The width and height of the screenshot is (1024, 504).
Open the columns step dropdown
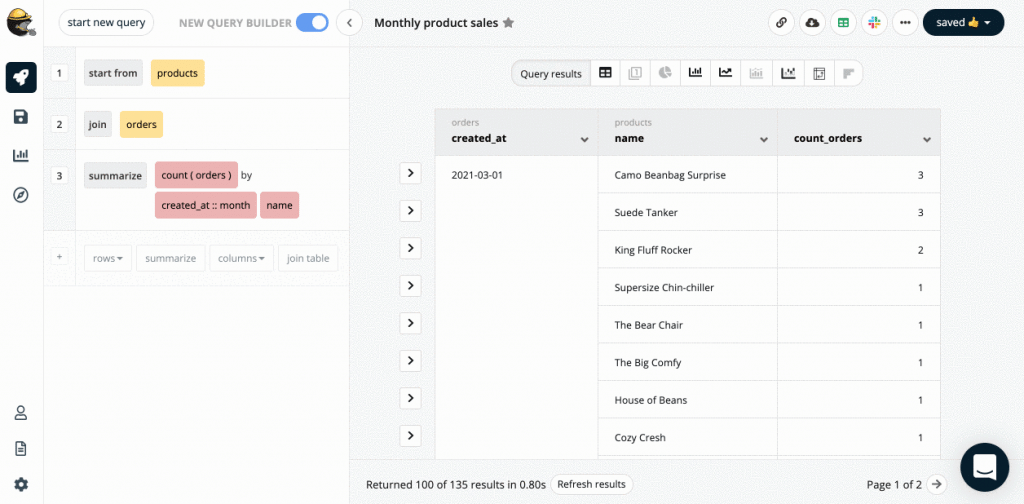click(241, 258)
